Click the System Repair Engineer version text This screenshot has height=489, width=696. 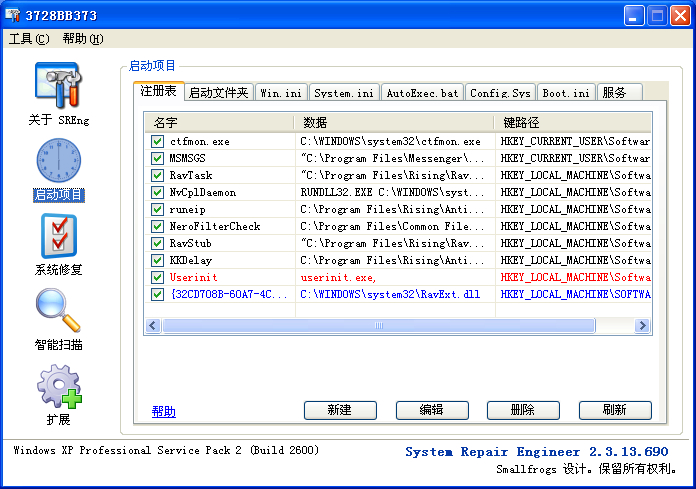point(537,452)
